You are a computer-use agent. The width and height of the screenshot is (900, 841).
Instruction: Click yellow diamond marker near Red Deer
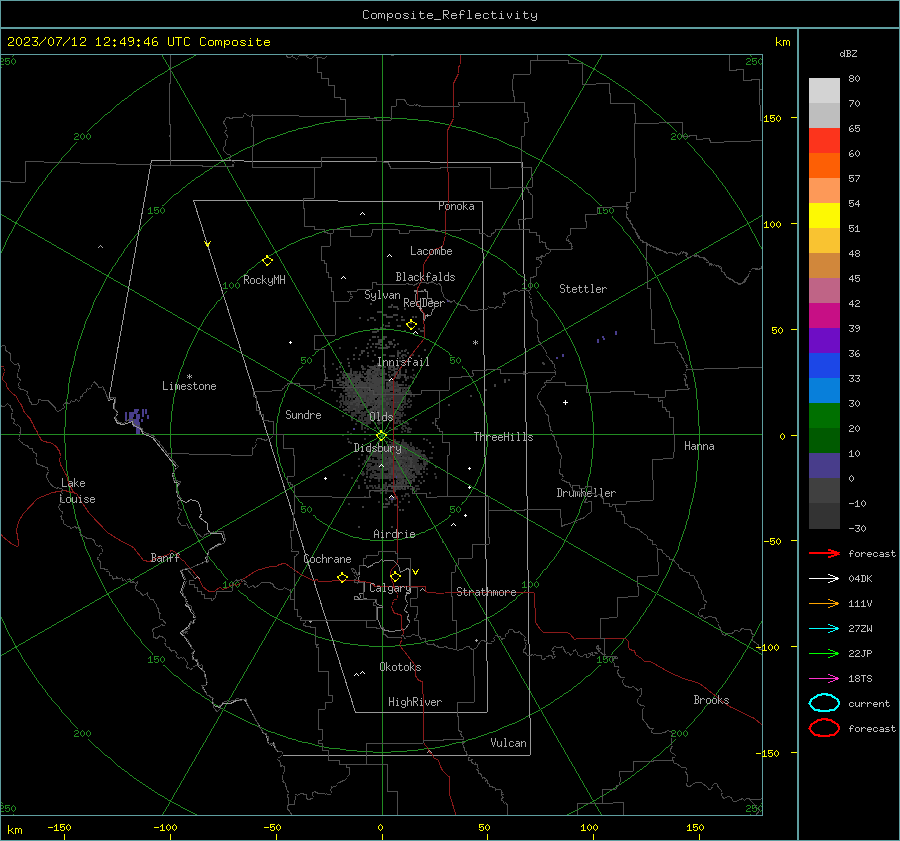412,325
